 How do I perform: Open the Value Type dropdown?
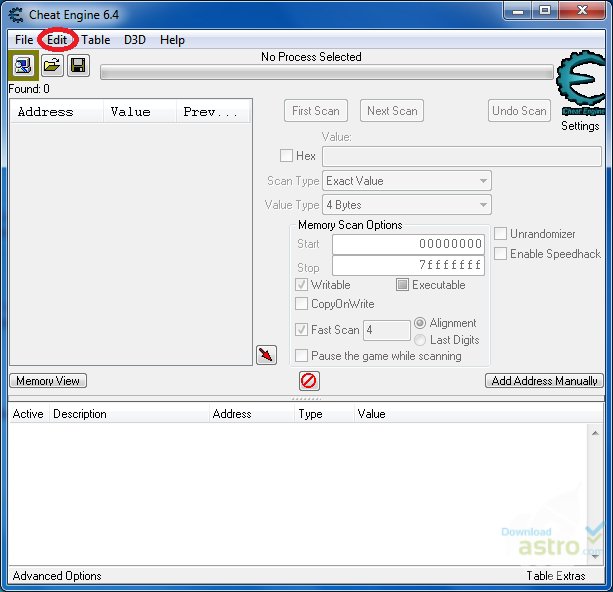pyautogui.click(x=407, y=205)
